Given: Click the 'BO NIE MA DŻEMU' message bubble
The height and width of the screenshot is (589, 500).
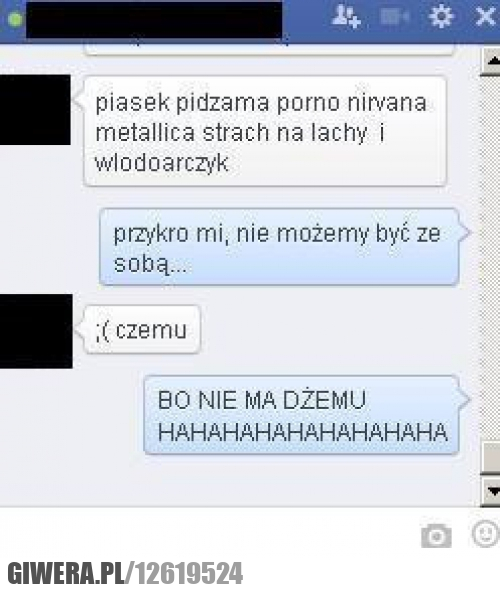Looking at the screenshot, I should [x=301, y=415].
